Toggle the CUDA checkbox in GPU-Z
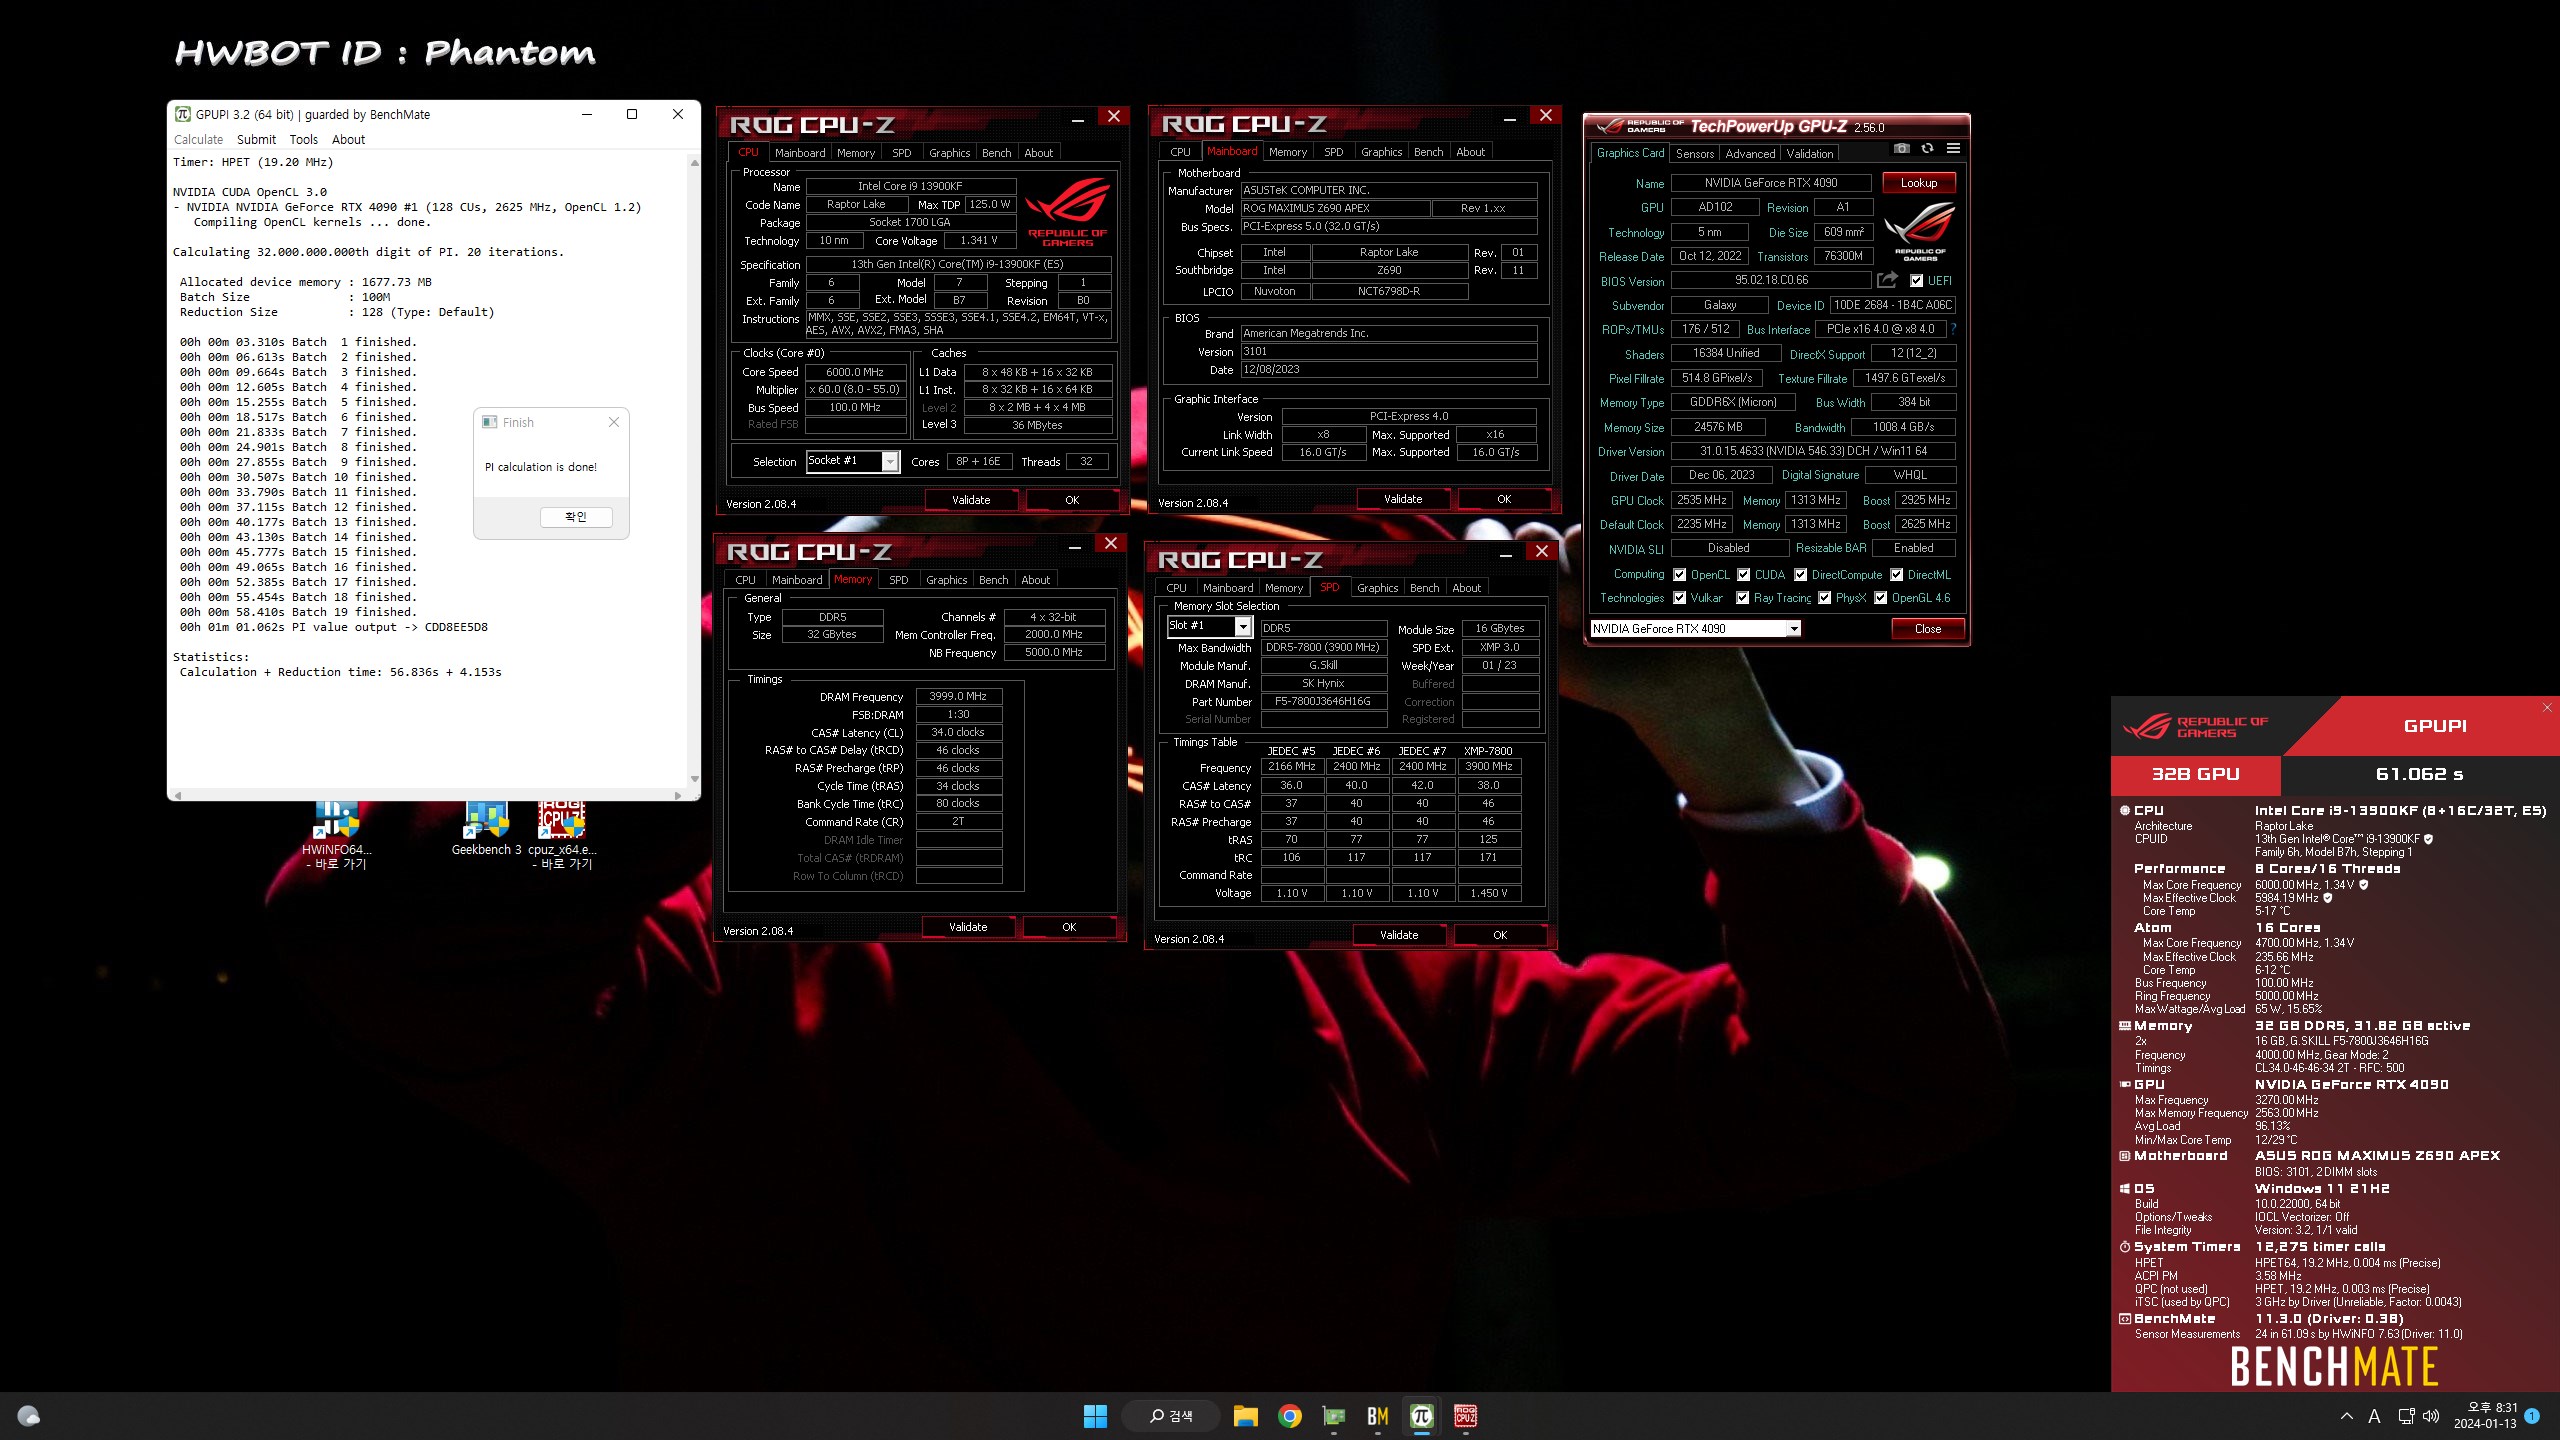Viewport: 2560px width, 1440px height. [x=1744, y=575]
